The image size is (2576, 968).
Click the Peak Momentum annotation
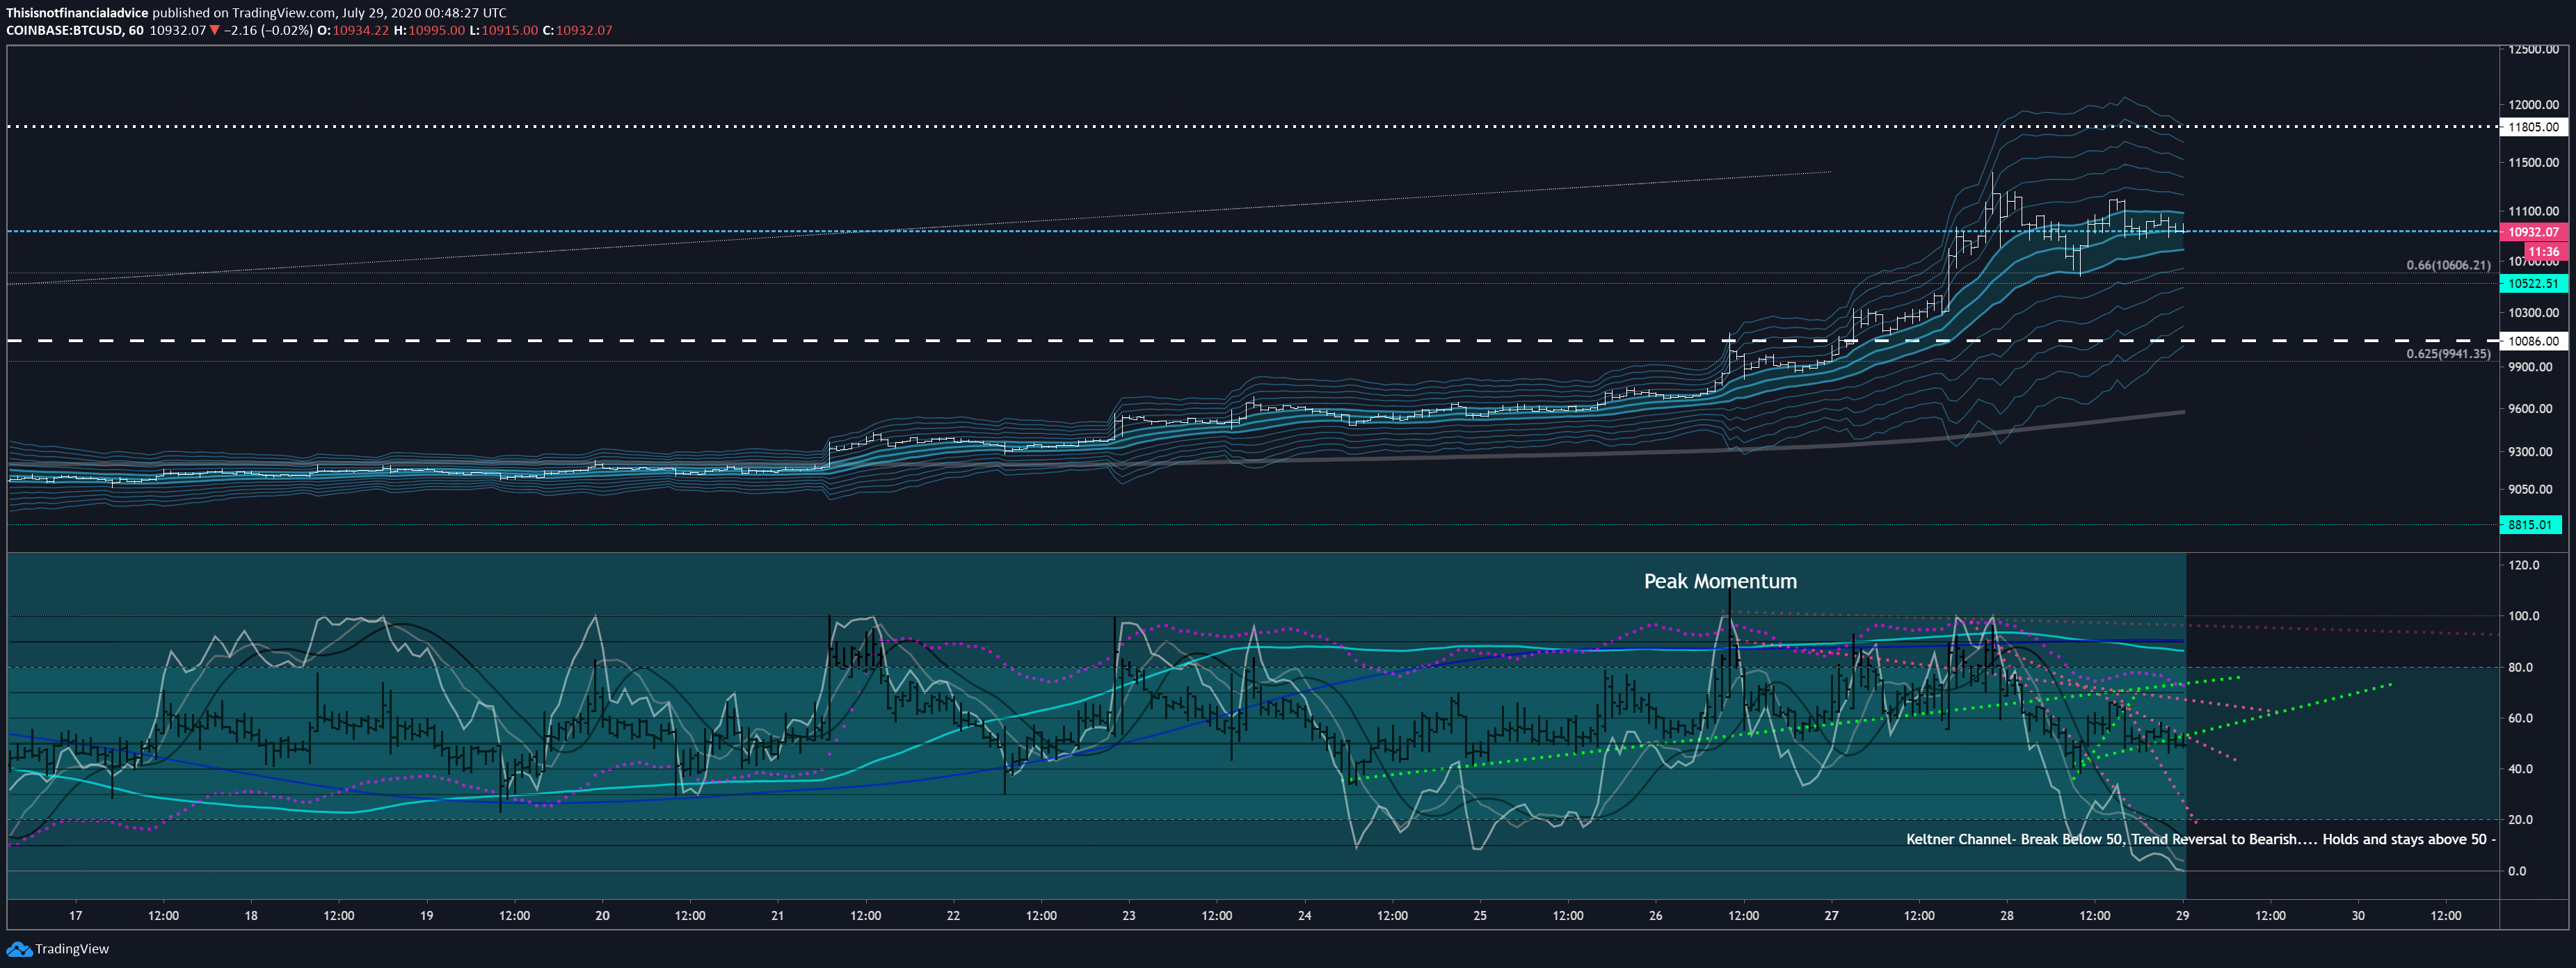pos(1720,581)
